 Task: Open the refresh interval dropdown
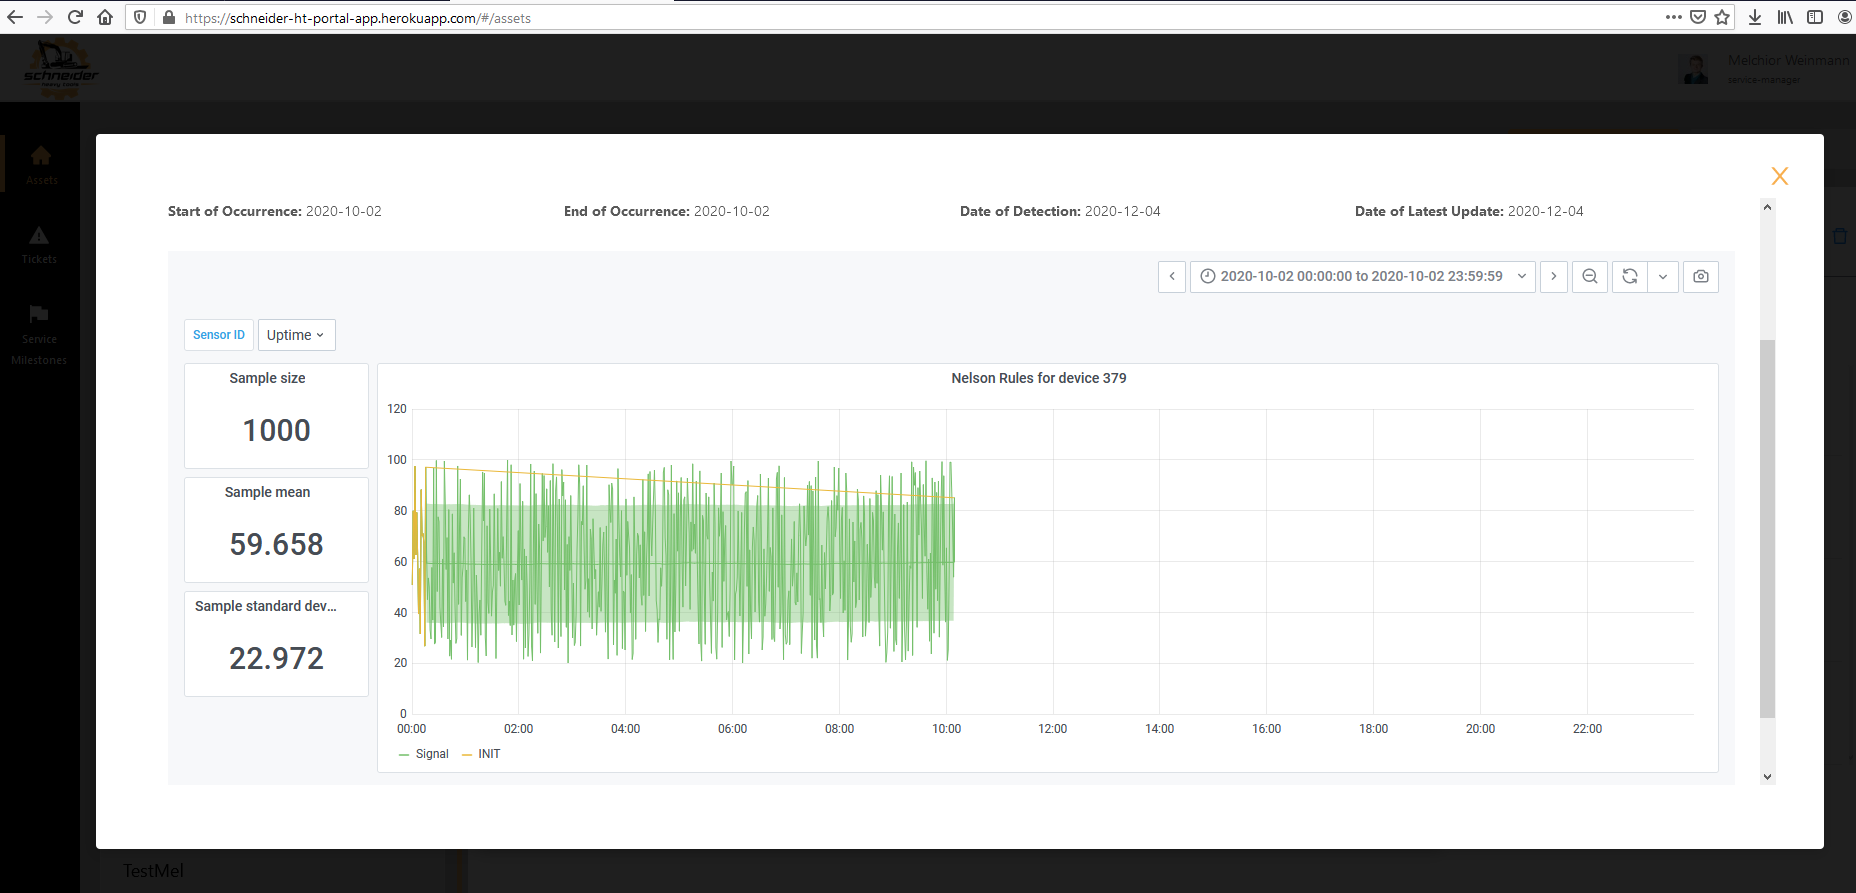[1662, 277]
